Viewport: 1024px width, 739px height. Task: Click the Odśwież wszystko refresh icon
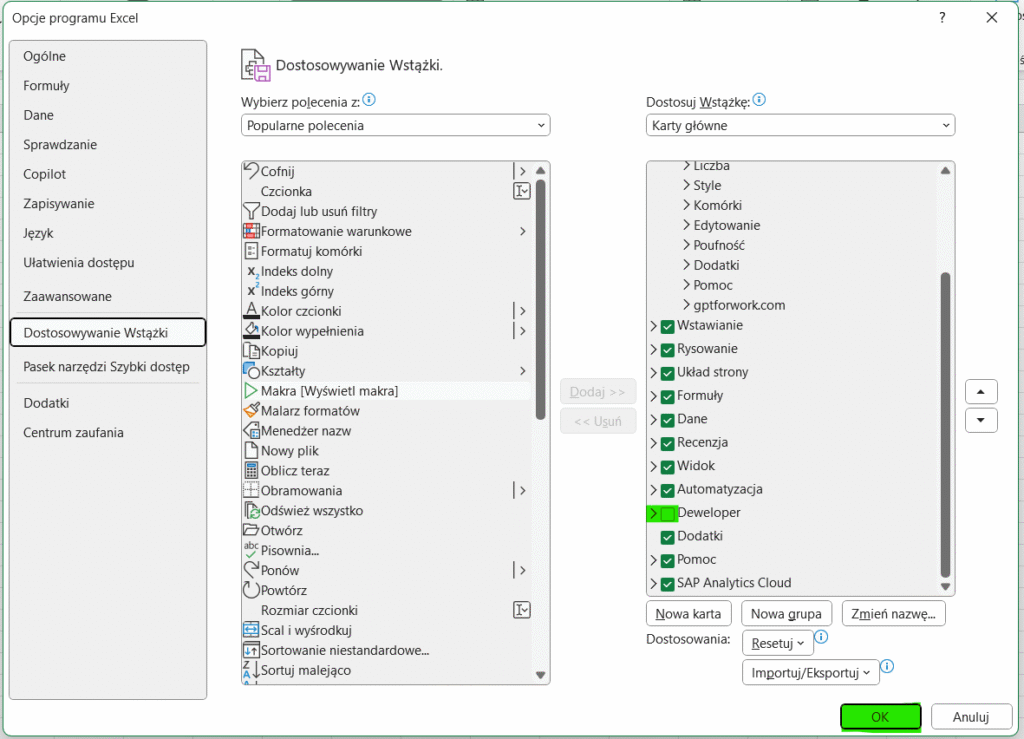252,511
